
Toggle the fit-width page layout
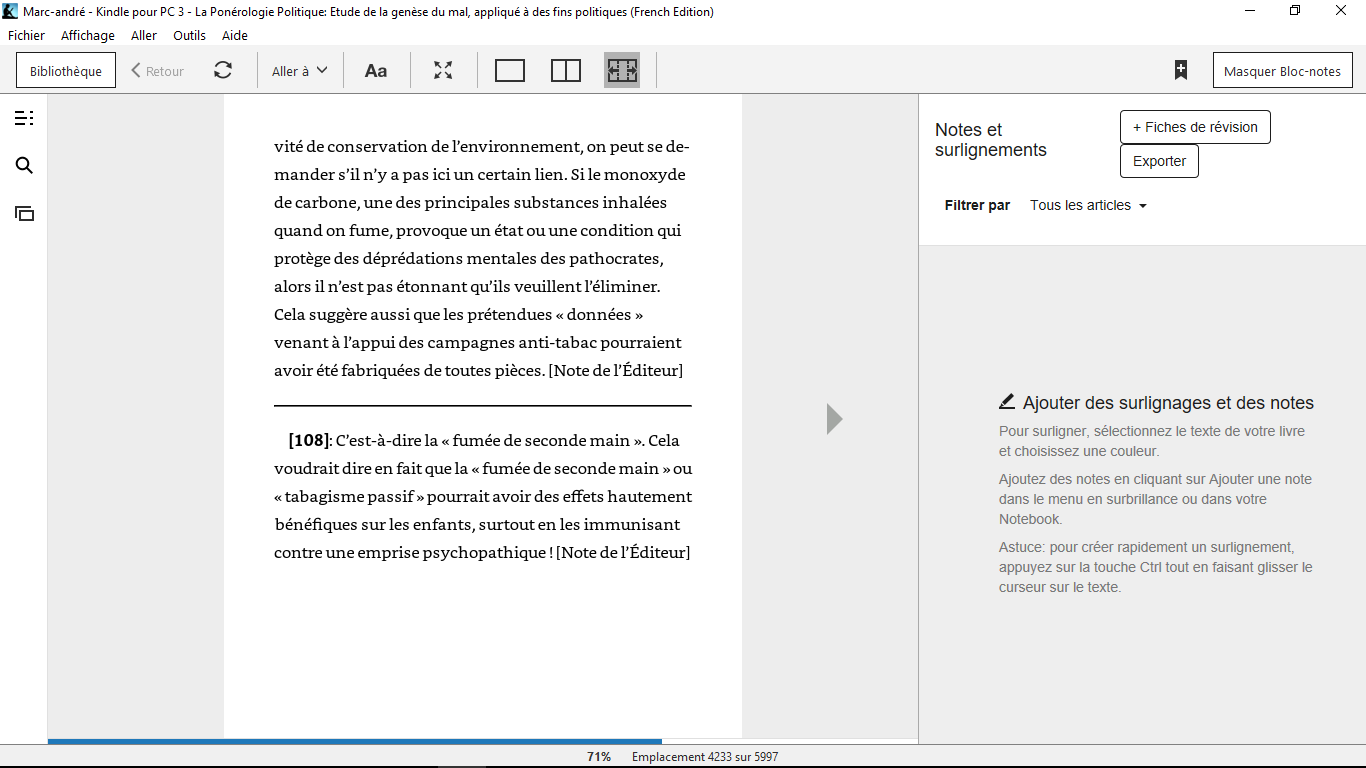pos(622,70)
